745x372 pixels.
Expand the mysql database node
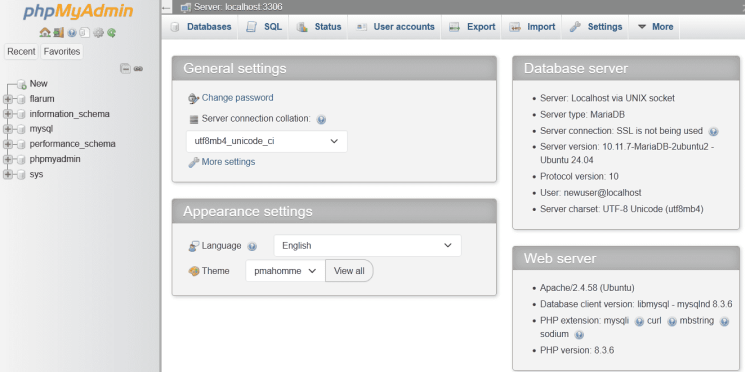8,129
